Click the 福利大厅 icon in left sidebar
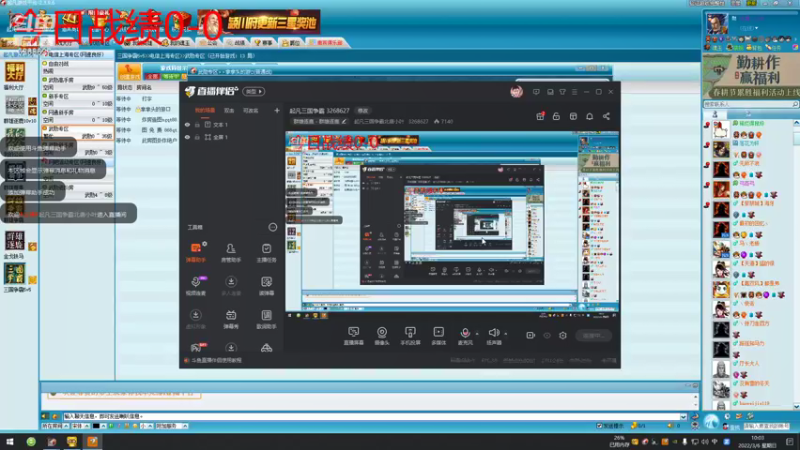Image resolution: width=800 pixels, height=450 pixels. (x=15, y=72)
